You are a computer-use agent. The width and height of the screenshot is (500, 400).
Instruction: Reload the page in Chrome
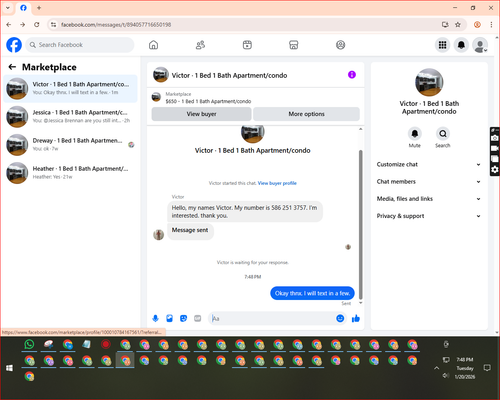[37, 25]
